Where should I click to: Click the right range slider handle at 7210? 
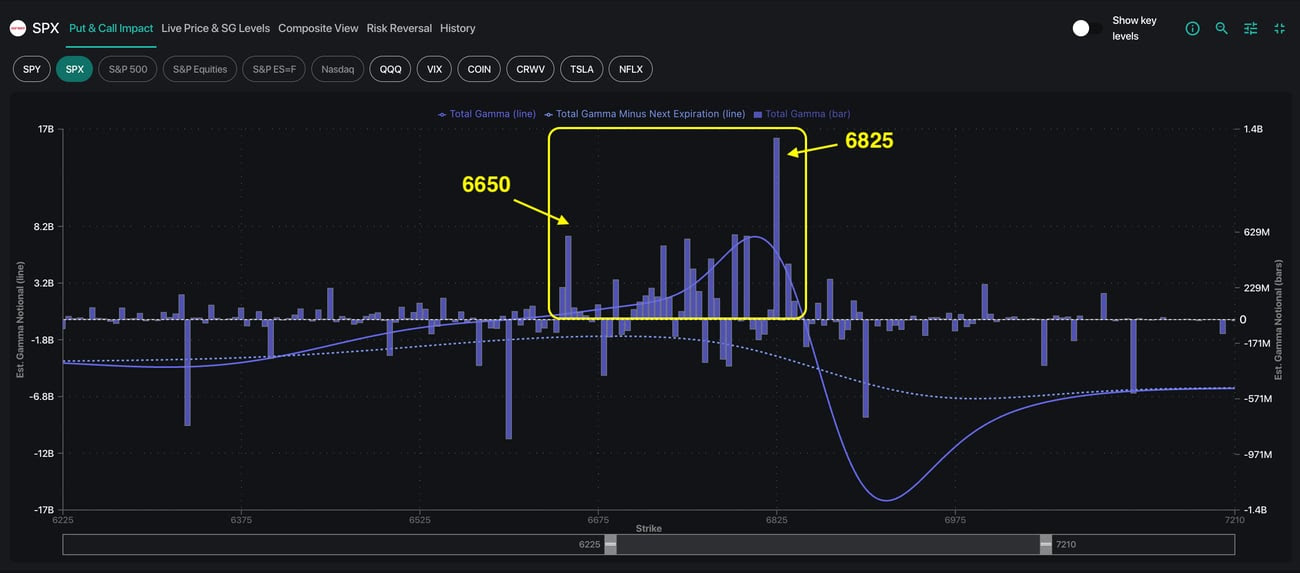click(1046, 544)
